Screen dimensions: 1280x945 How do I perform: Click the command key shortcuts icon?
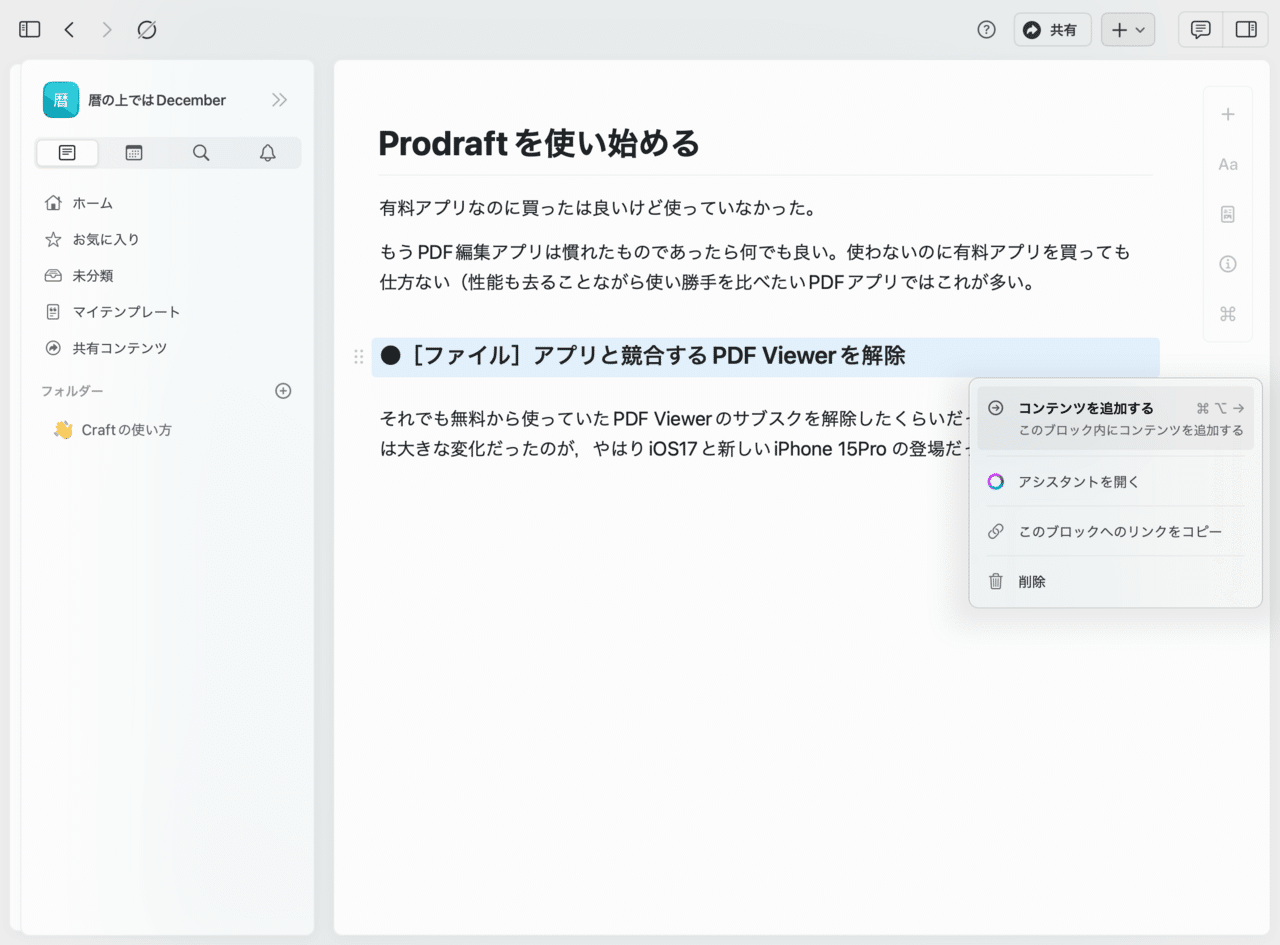[x=1228, y=314]
